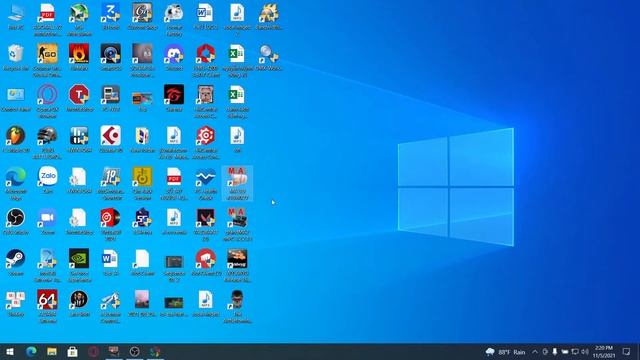The image size is (640, 360).
Task: Show hidden system tray icons
Action: pyautogui.click(x=535, y=351)
